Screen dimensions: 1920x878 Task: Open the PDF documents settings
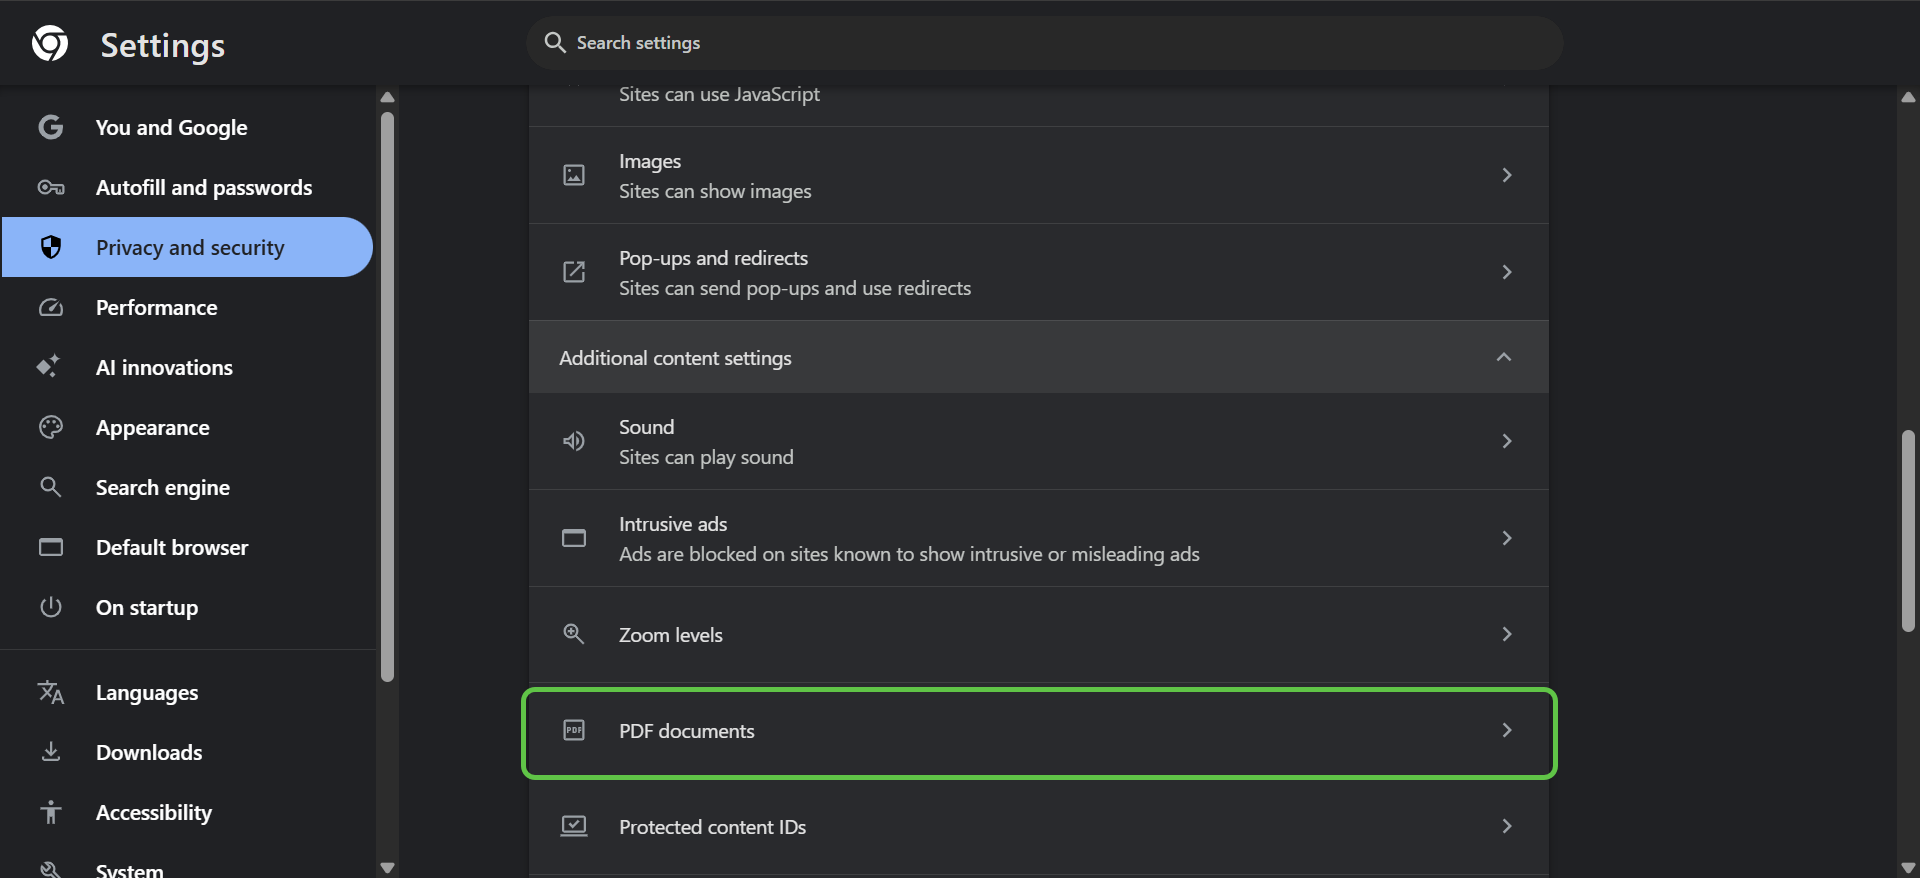1039,733
